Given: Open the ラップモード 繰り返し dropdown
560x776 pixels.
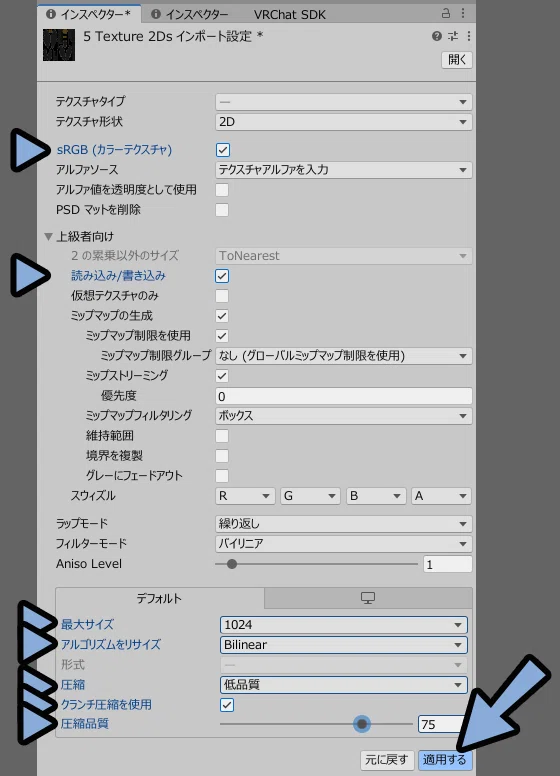Looking at the screenshot, I should [x=343, y=524].
